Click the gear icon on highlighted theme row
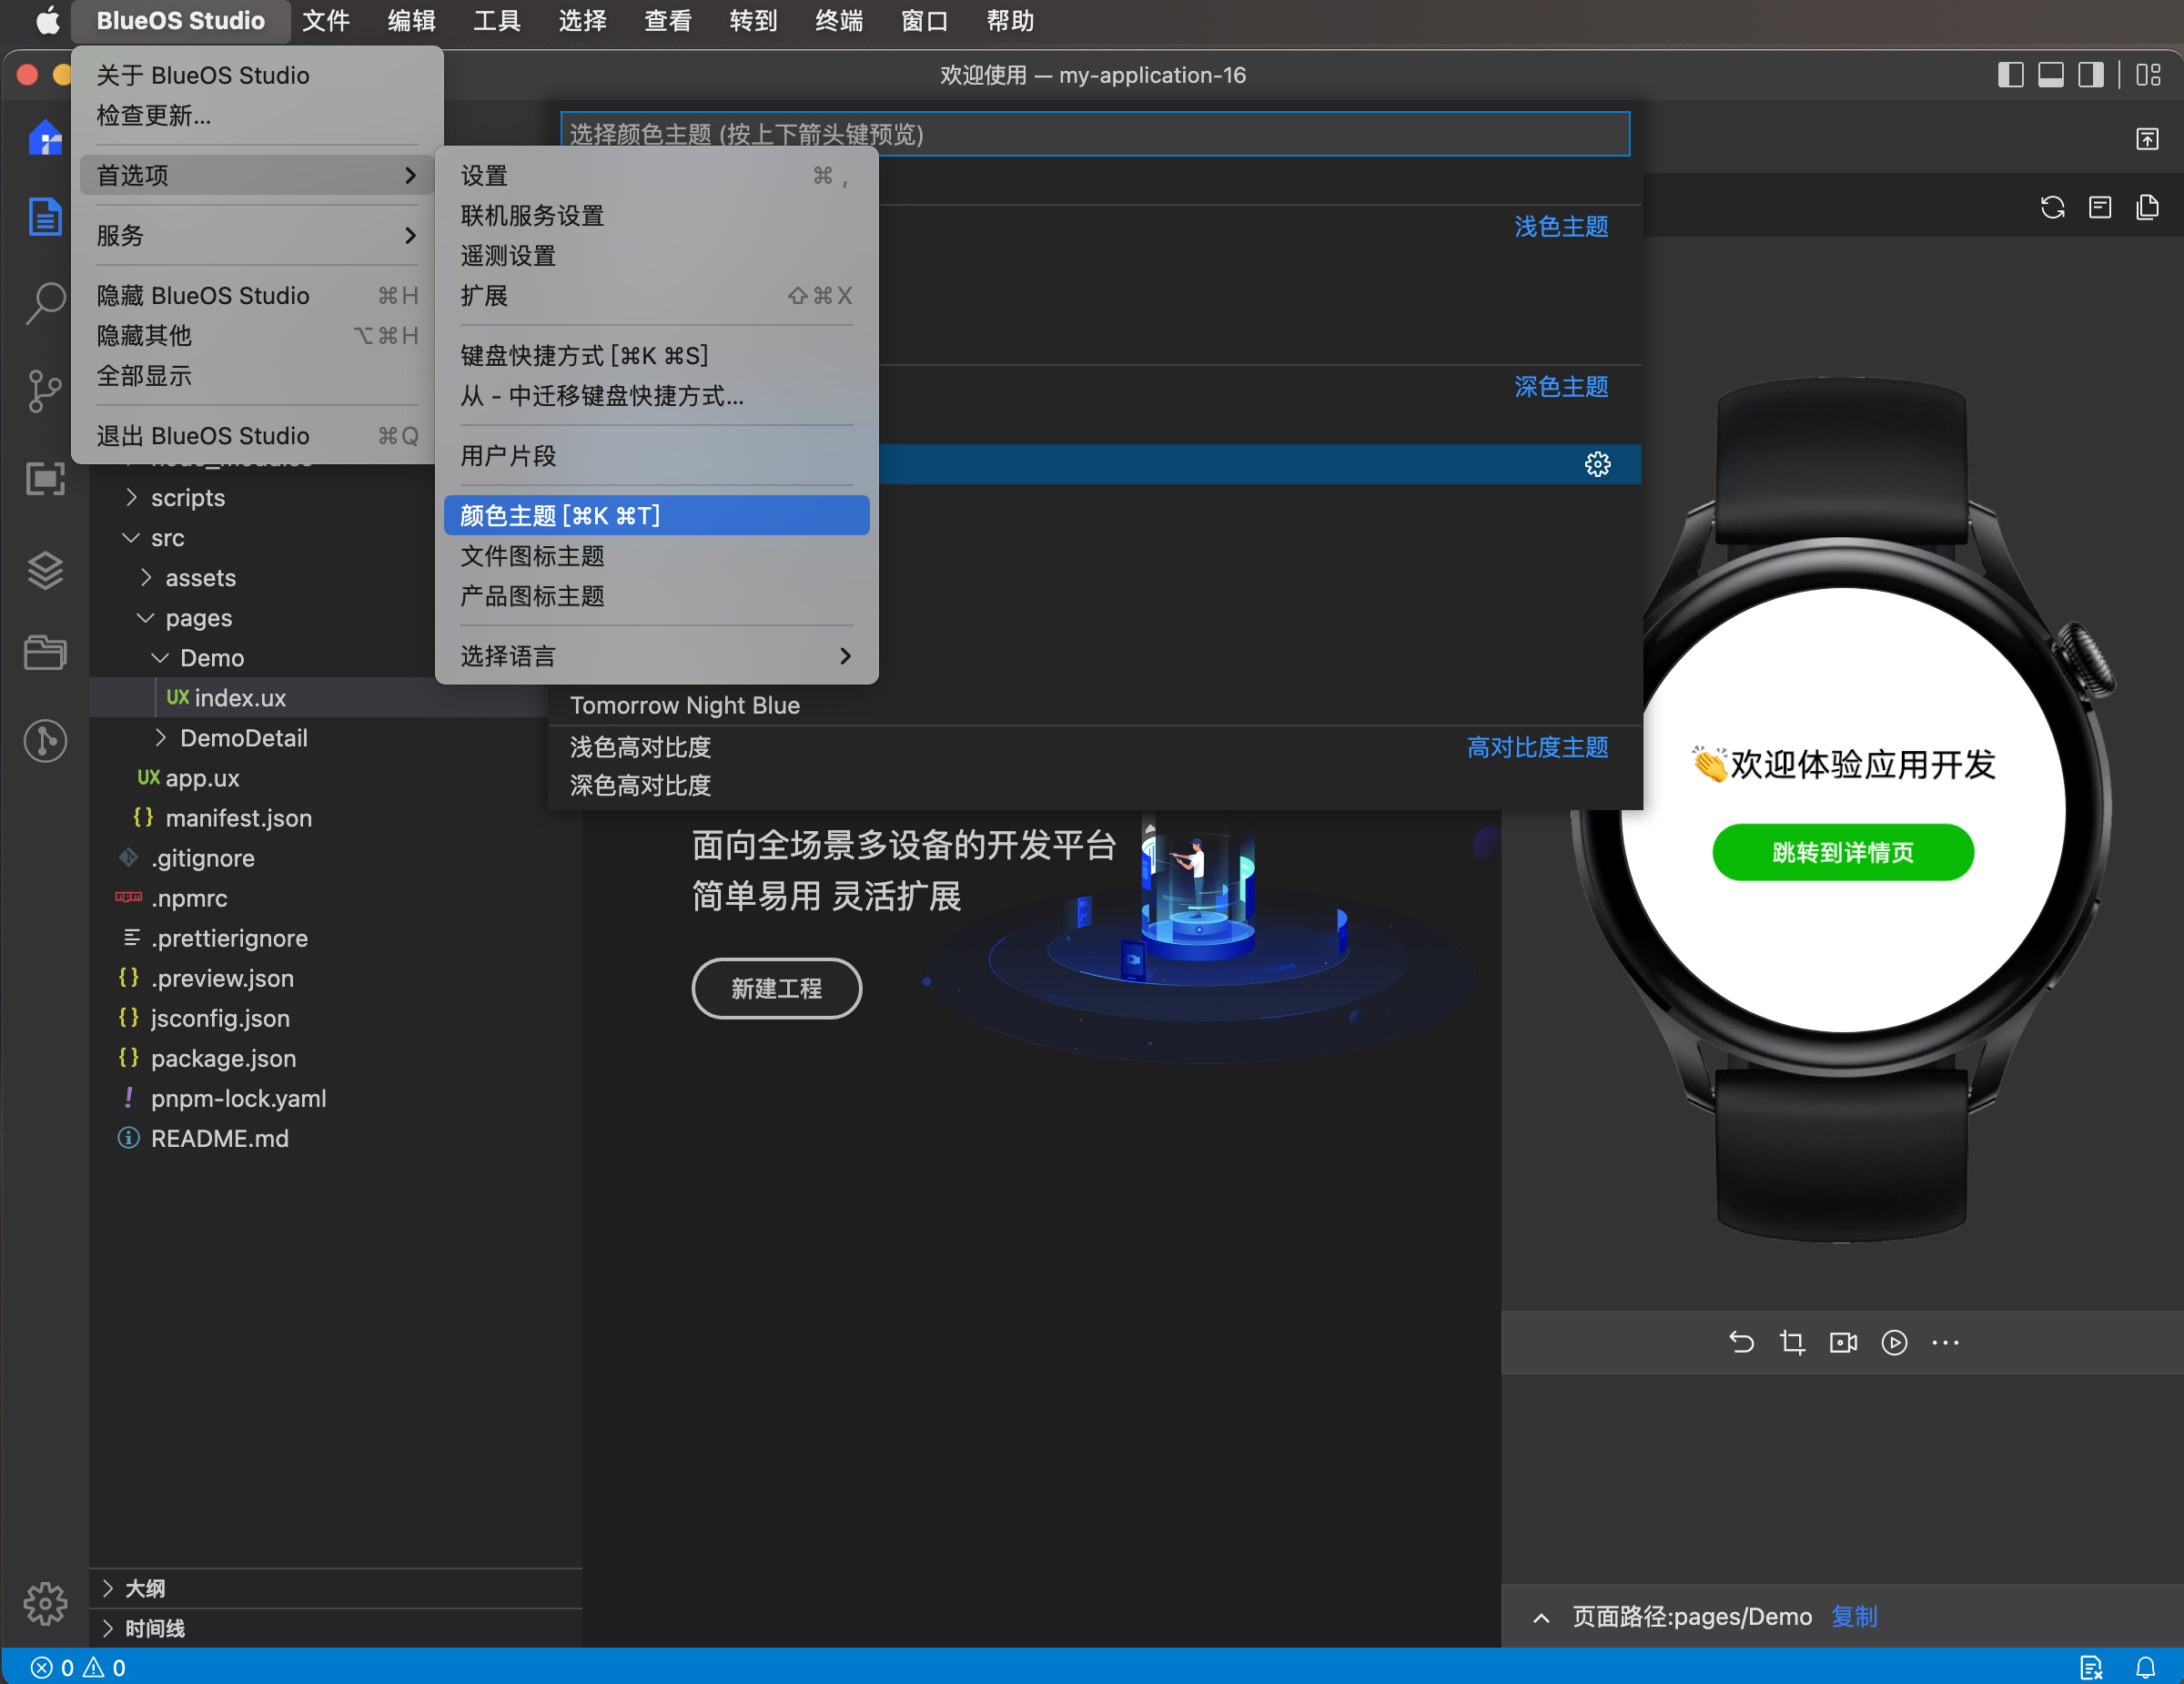The height and width of the screenshot is (1684, 2184). pos(1597,464)
